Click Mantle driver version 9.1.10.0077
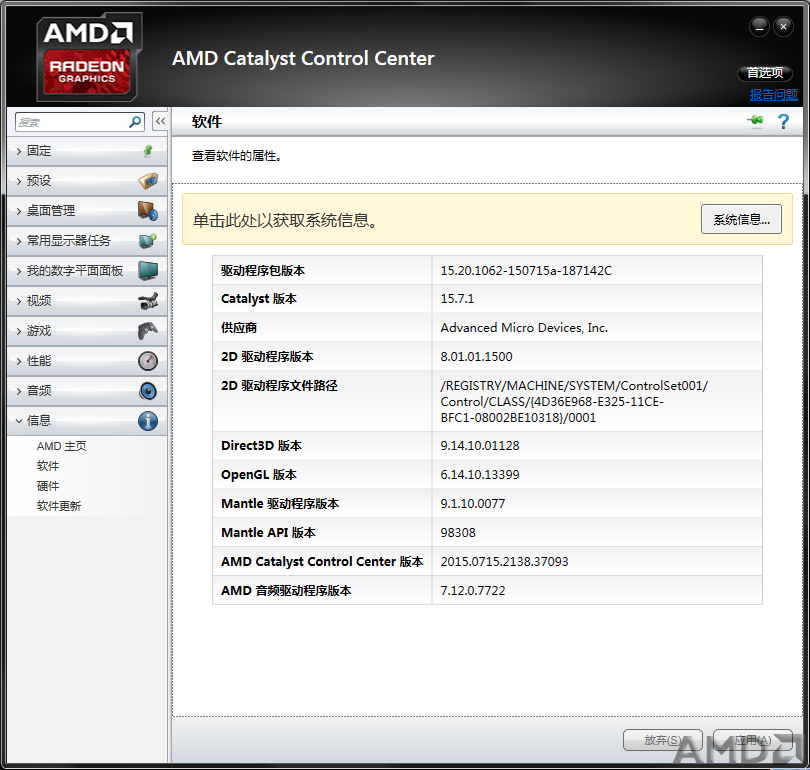This screenshot has height=770, width=810. coord(473,503)
